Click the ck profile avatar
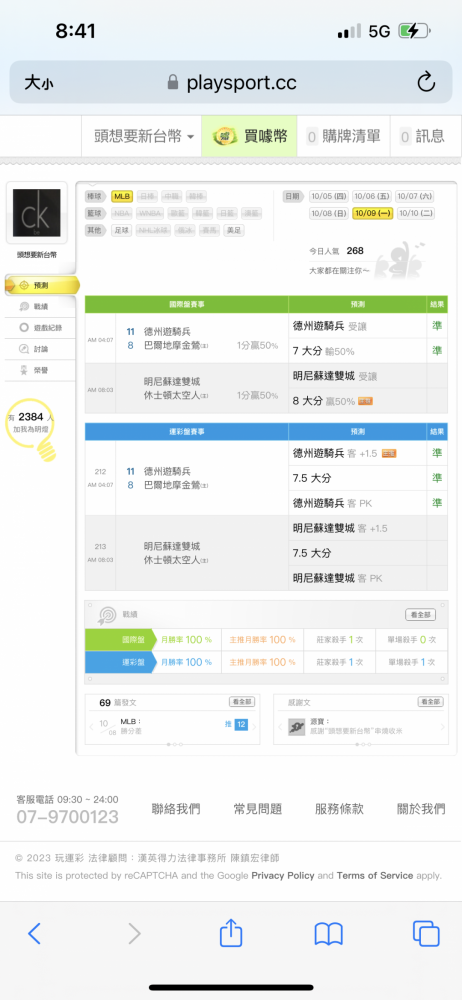The image size is (462, 1000). click(36, 213)
